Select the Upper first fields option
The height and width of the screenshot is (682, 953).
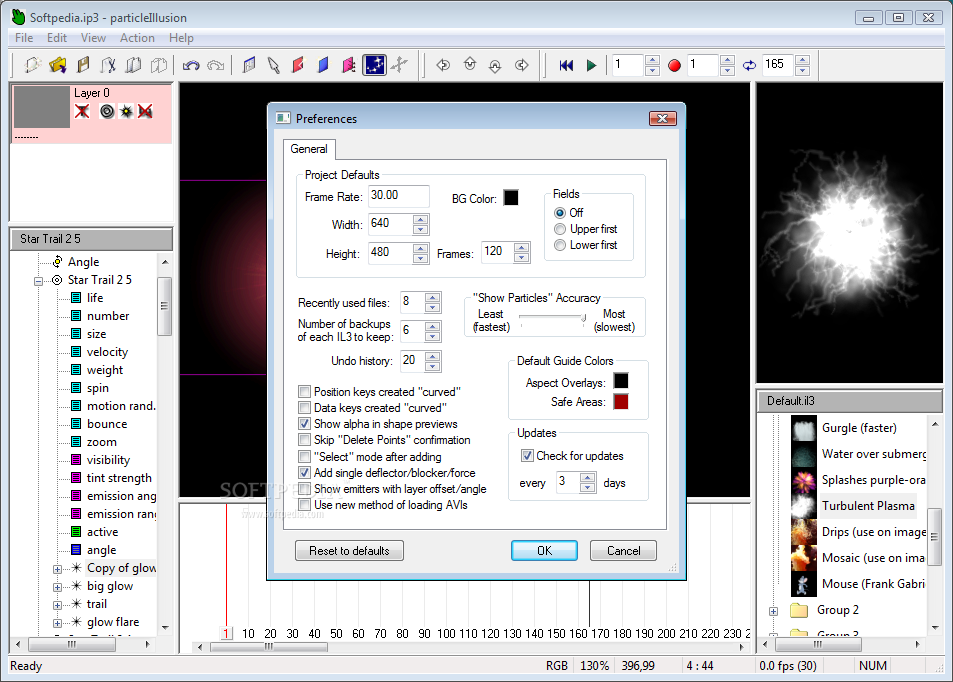click(x=561, y=229)
